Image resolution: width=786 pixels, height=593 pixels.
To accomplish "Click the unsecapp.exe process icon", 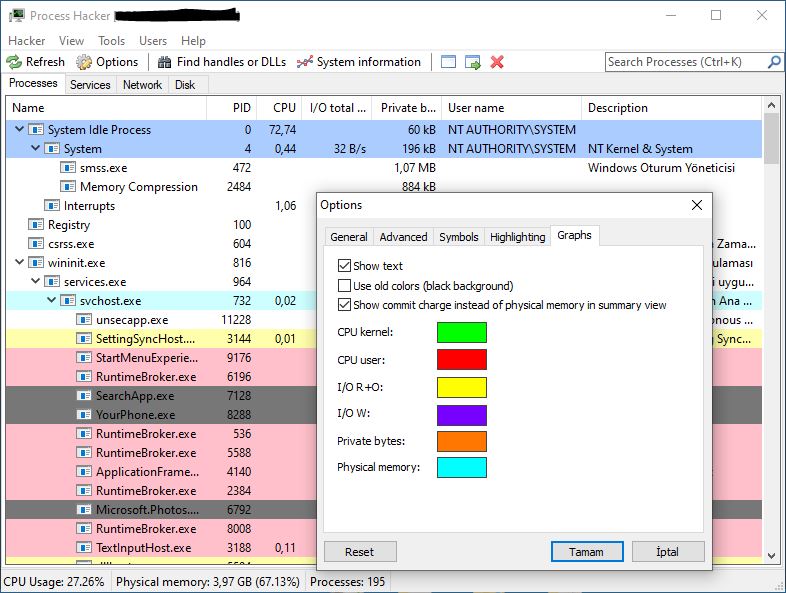I will pyautogui.click(x=84, y=320).
